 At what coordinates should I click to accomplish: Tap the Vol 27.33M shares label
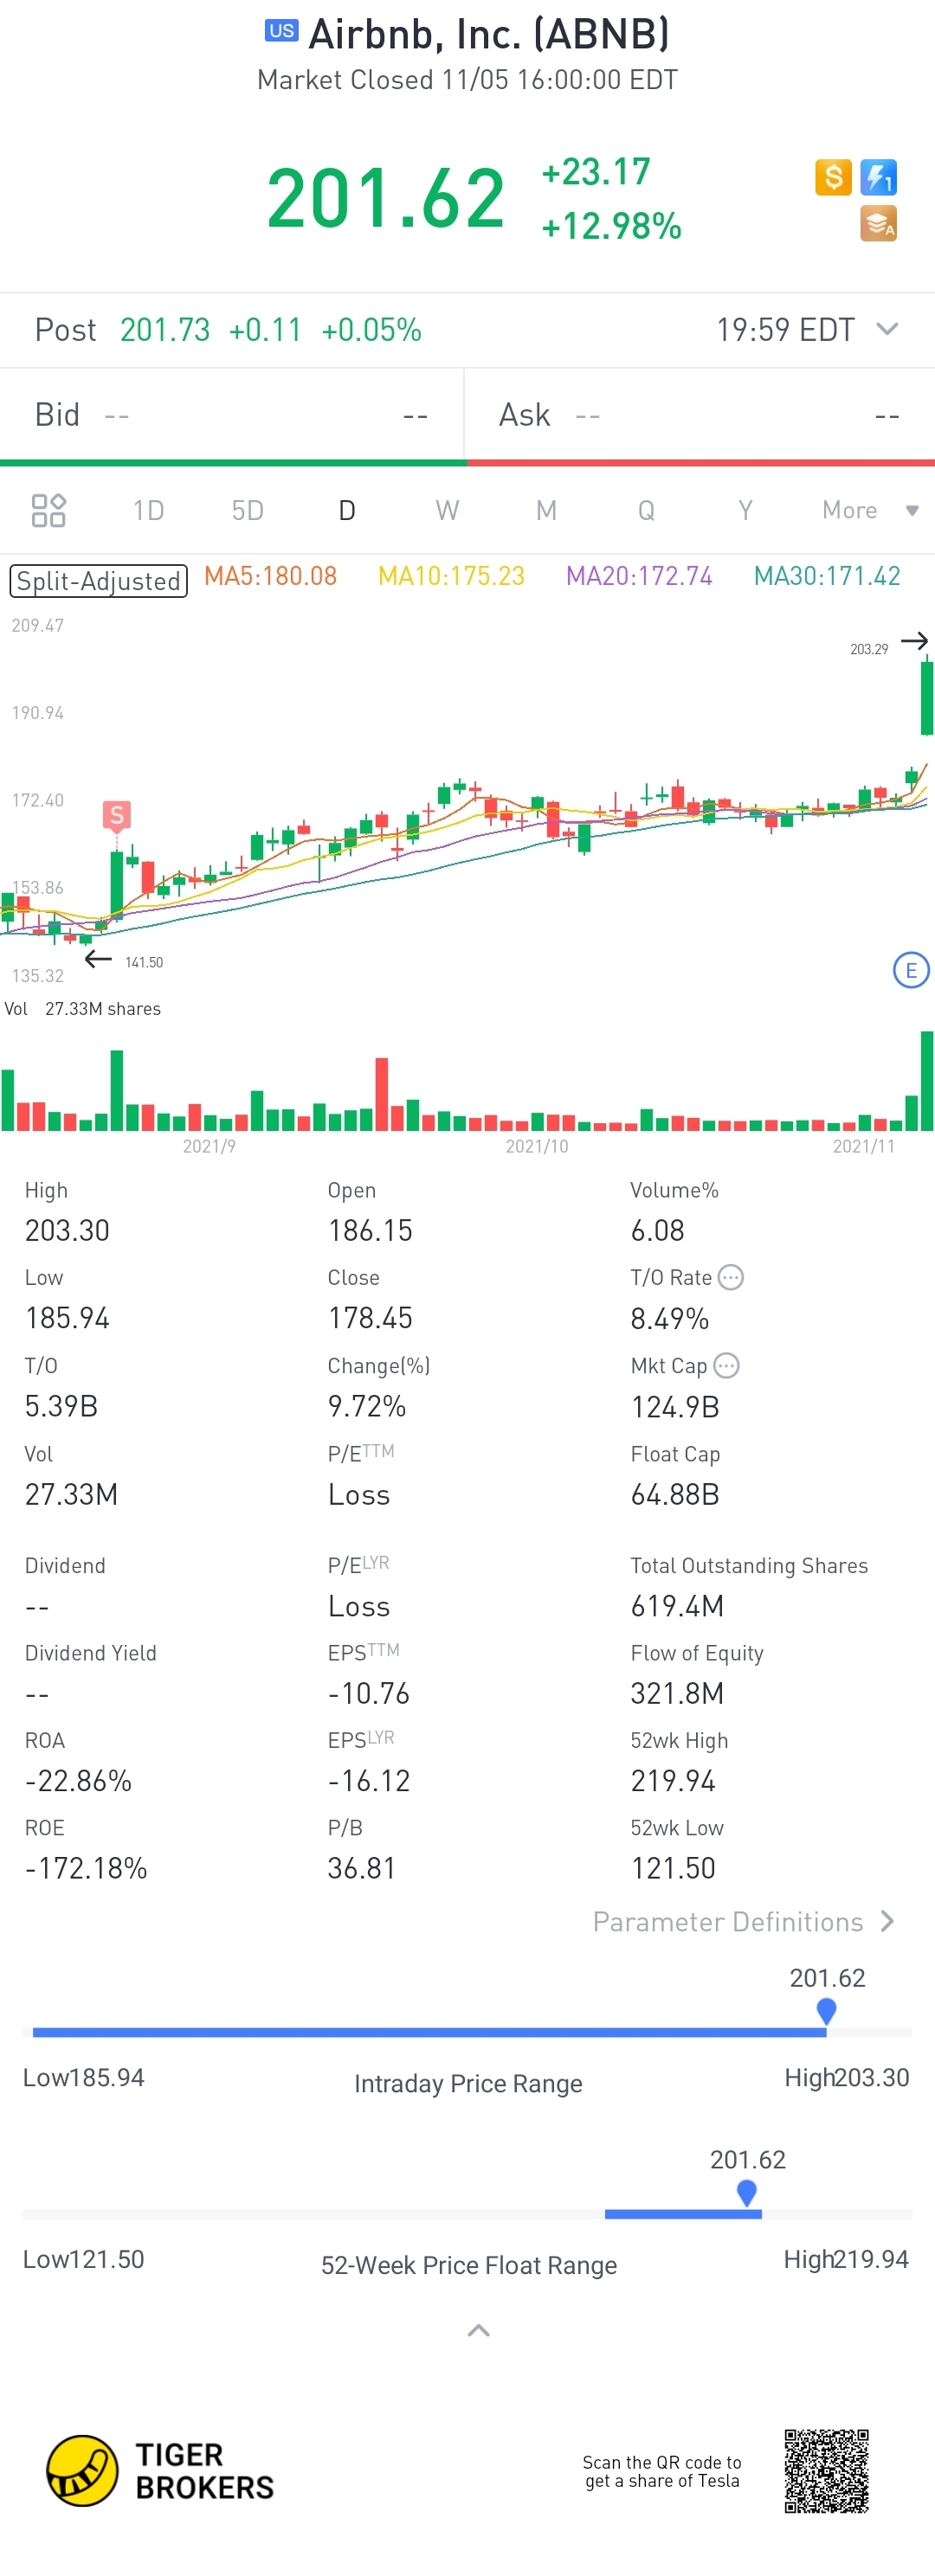point(83,1008)
